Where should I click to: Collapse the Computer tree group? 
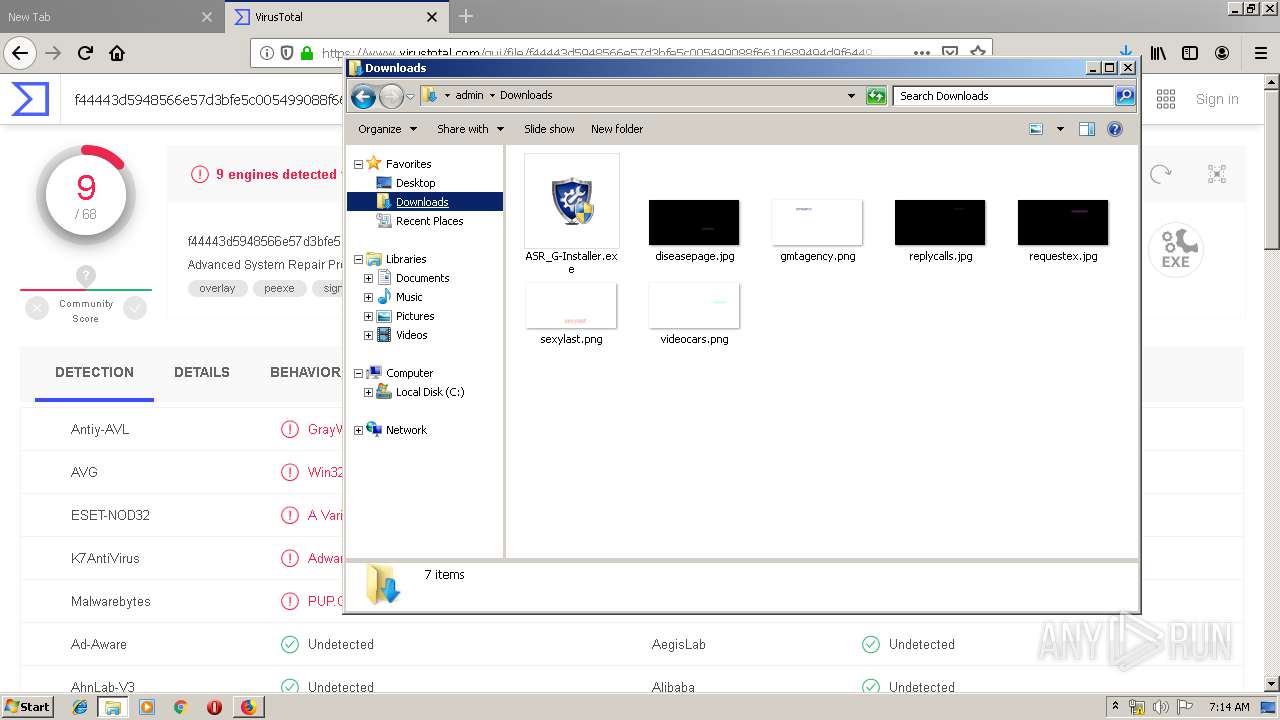(x=358, y=373)
